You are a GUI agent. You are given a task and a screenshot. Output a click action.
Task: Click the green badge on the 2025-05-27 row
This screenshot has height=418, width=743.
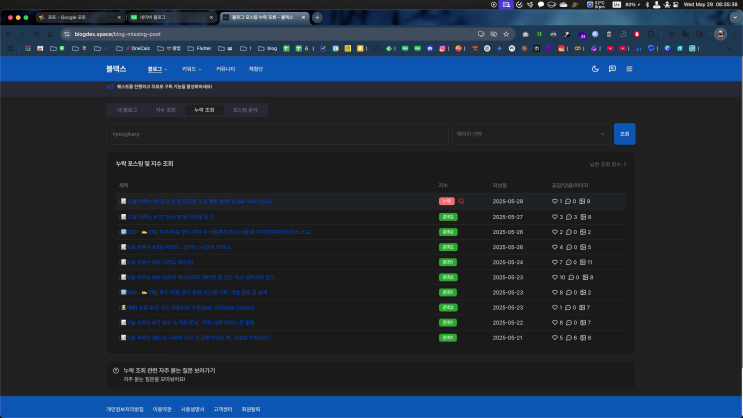[448, 217]
